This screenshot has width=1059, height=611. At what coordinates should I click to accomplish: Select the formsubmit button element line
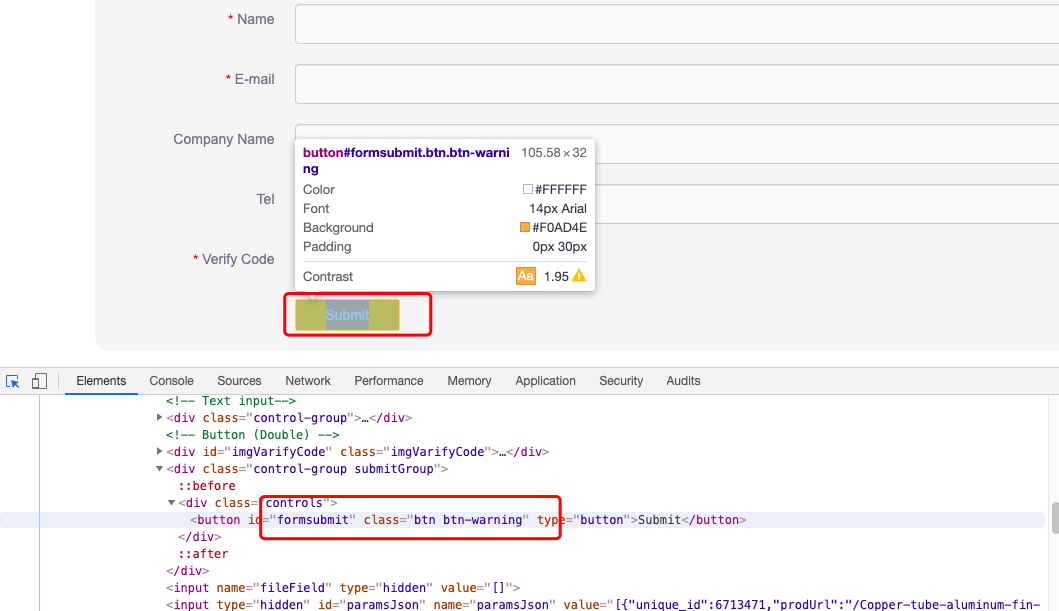pos(468,520)
